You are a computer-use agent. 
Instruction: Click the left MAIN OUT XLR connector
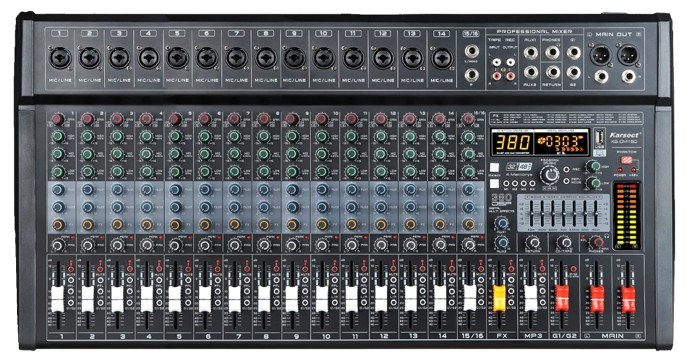coord(600,56)
